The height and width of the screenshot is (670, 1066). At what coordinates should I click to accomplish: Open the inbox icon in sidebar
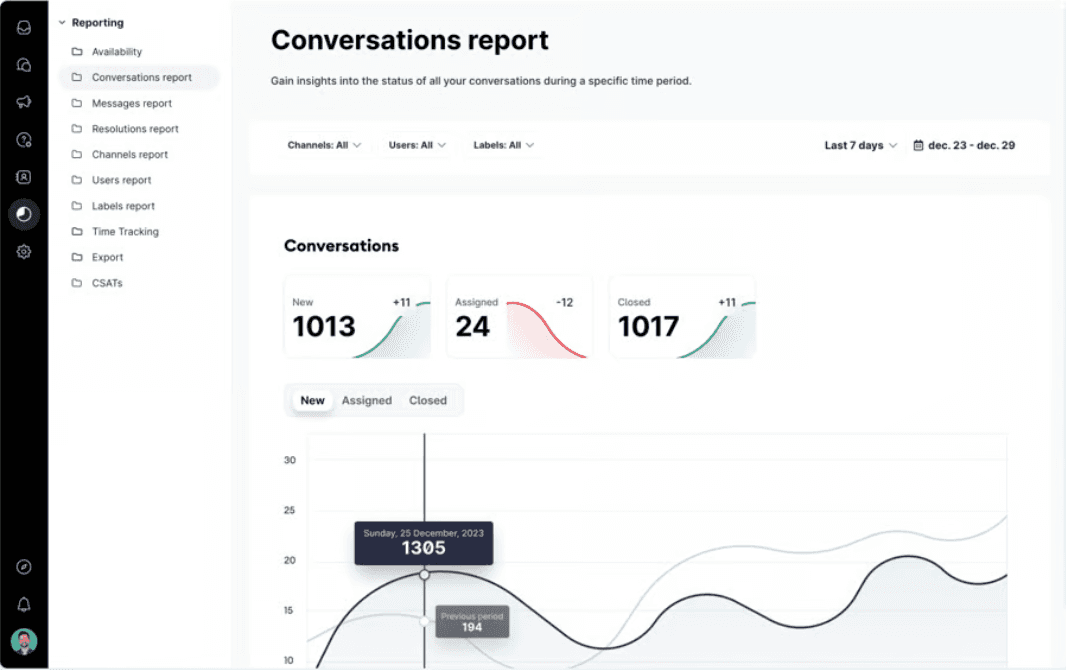click(x=24, y=27)
